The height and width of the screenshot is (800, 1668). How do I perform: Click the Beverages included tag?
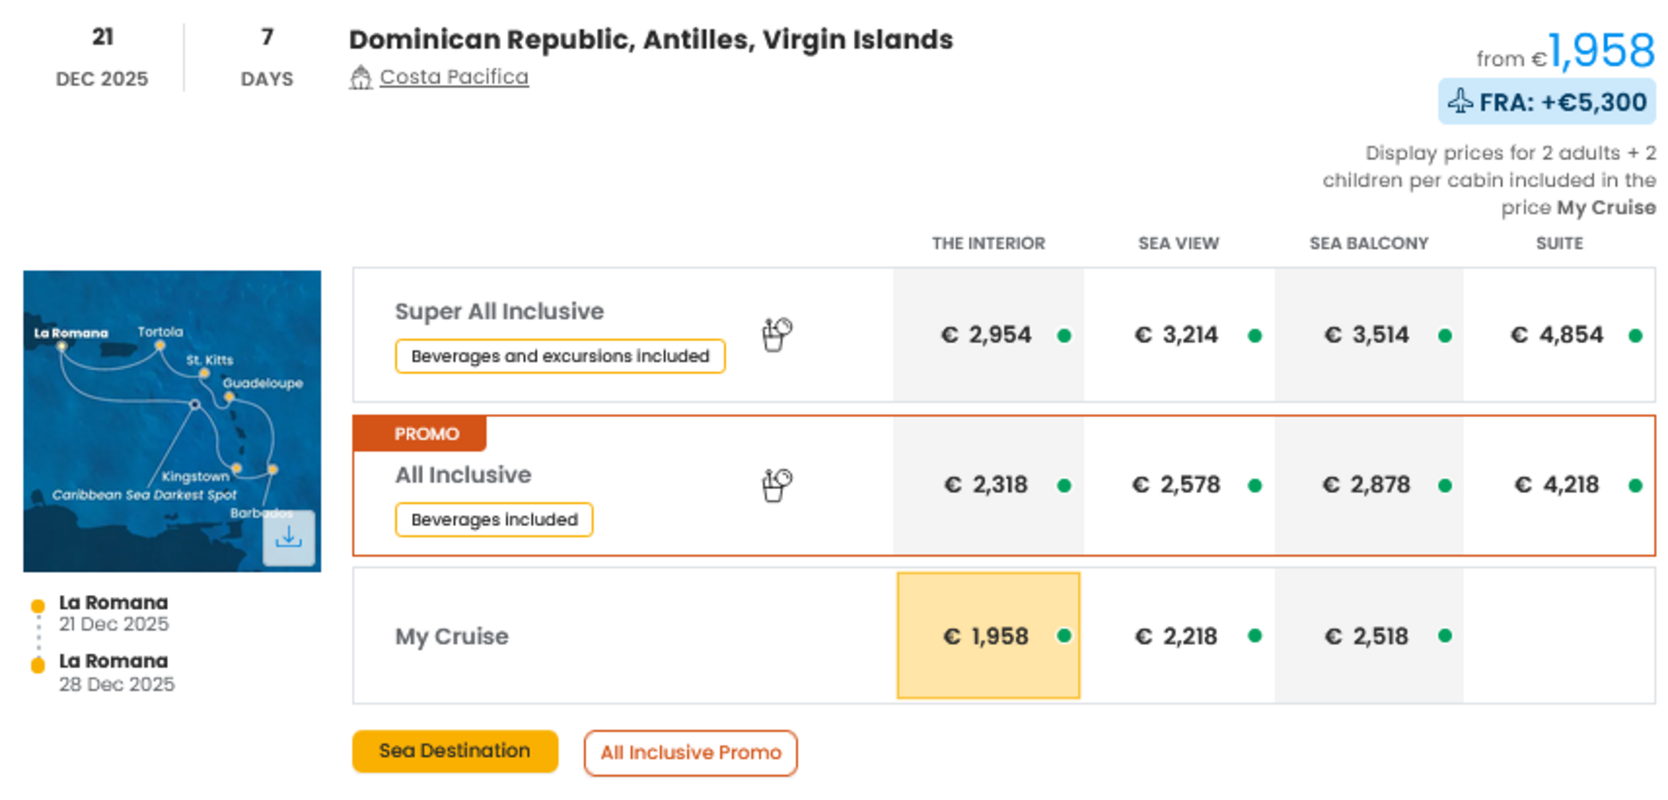(x=494, y=520)
